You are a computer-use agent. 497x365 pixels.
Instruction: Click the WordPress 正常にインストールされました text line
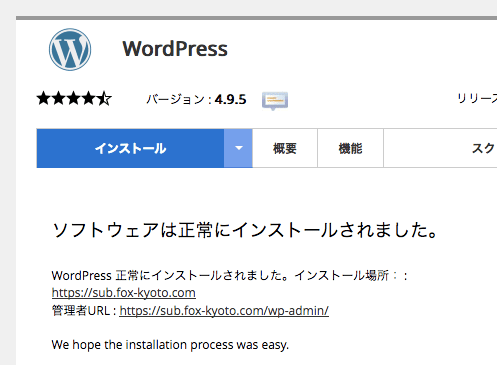[x=230, y=276]
